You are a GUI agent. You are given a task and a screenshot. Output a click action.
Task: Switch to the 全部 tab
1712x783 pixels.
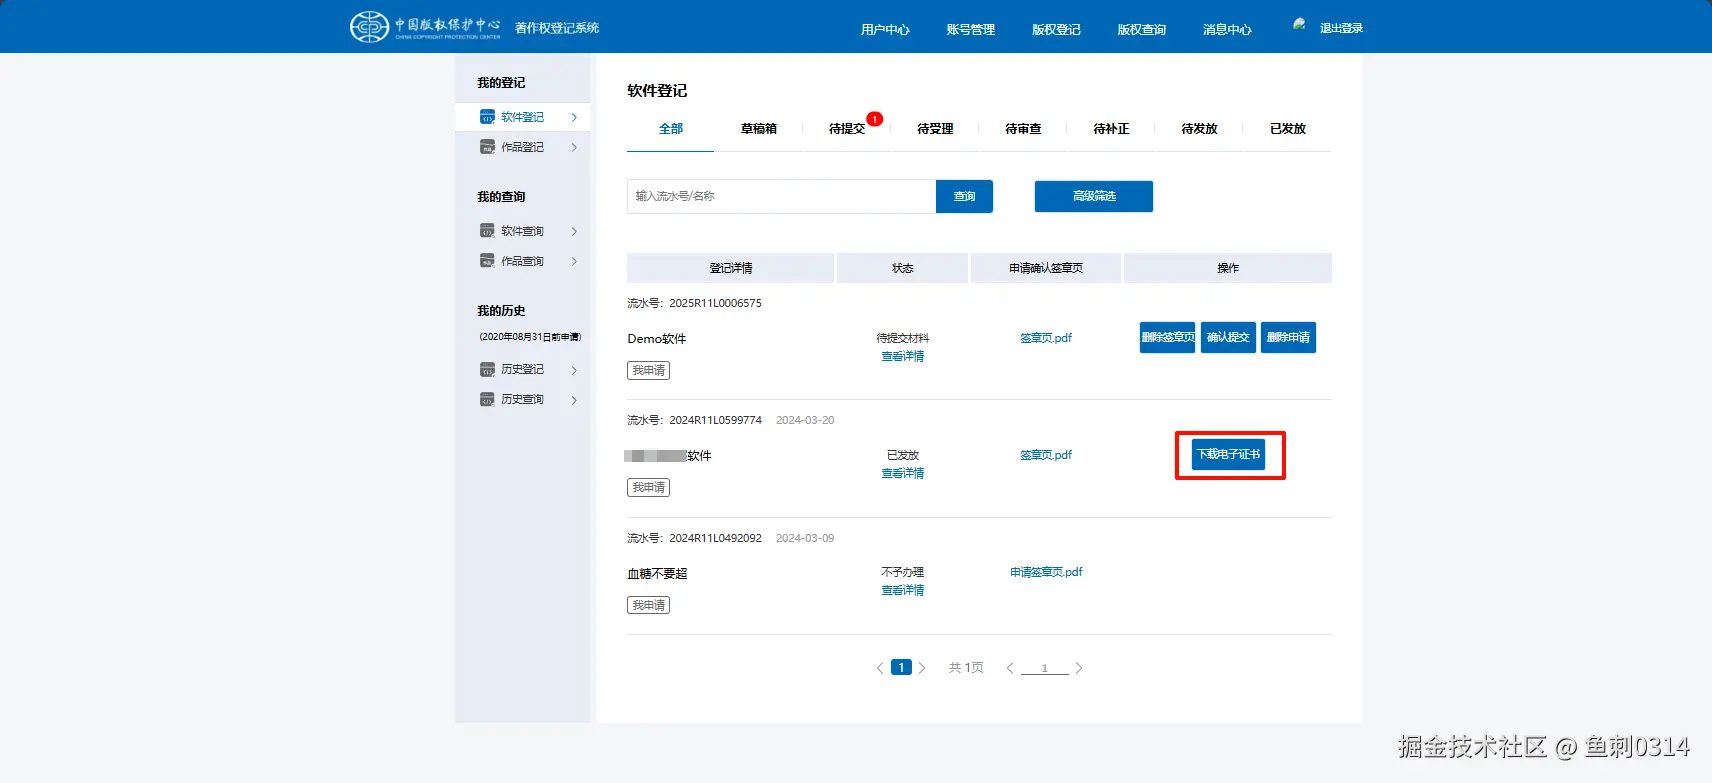671,128
